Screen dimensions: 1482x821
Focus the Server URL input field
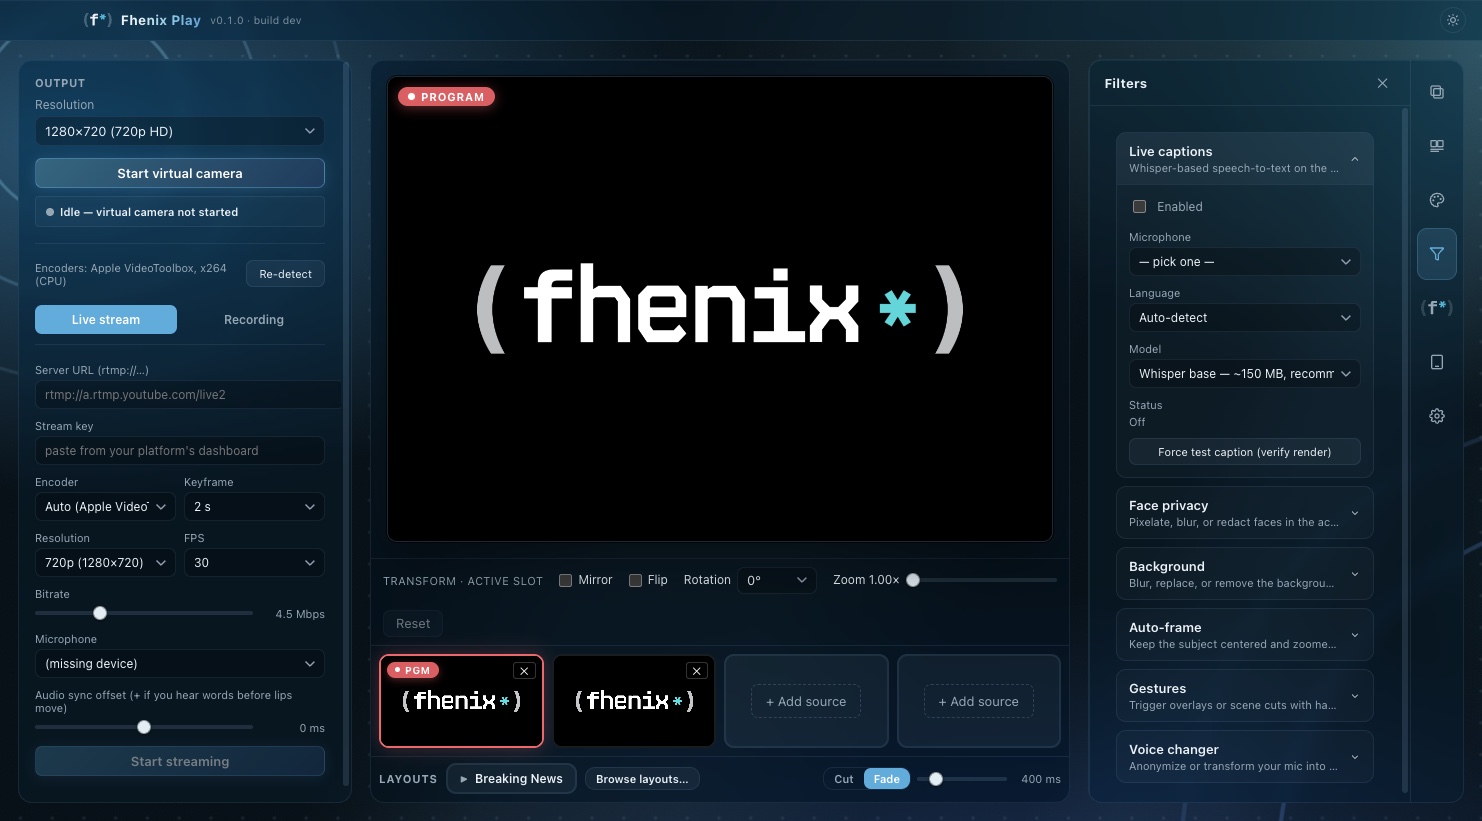(x=188, y=395)
